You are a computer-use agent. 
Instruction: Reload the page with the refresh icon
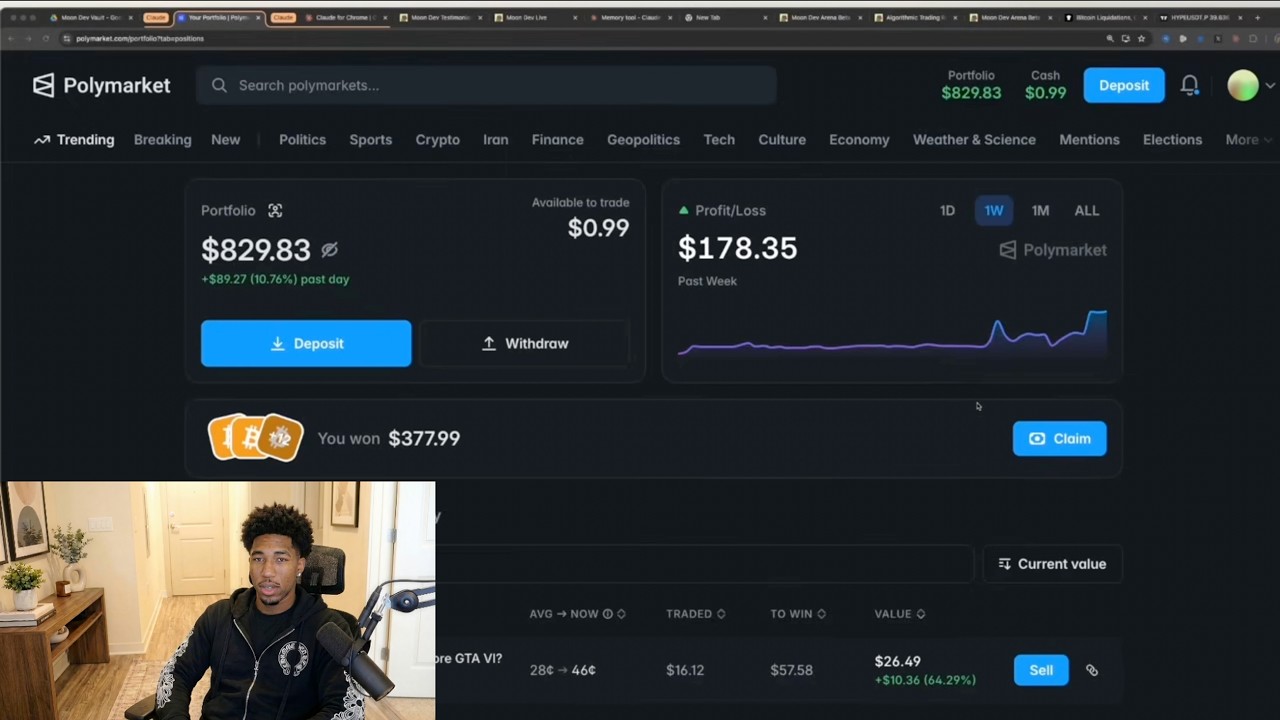pyautogui.click(x=45, y=38)
